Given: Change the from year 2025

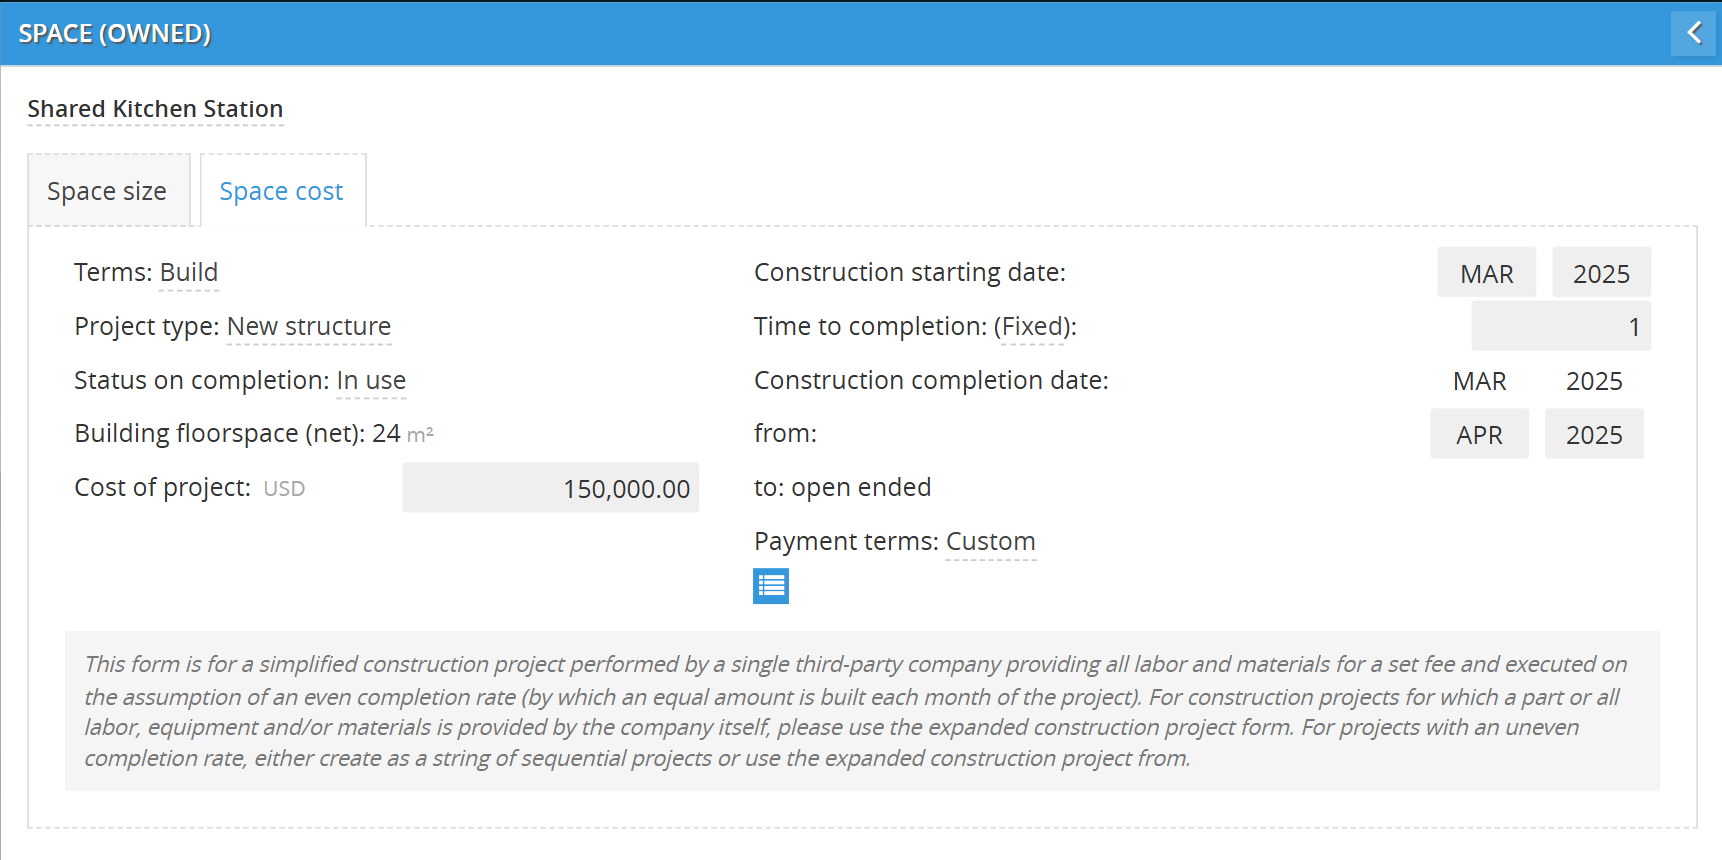Looking at the screenshot, I should pyautogui.click(x=1594, y=435).
